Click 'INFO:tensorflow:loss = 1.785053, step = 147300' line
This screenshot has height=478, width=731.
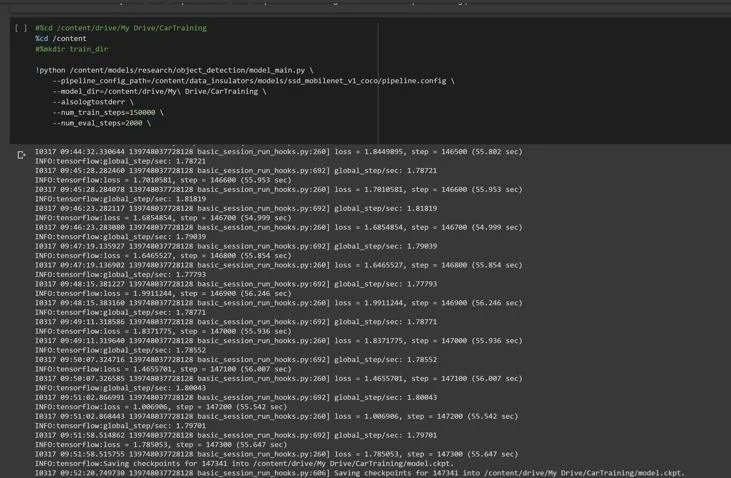(x=161, y=444)
